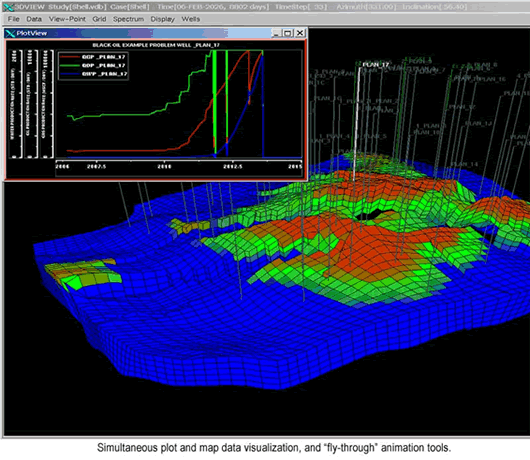Click the green legend entry for PLAN_17
This screenshot has width=530, height=460.
tap(93, 65)
